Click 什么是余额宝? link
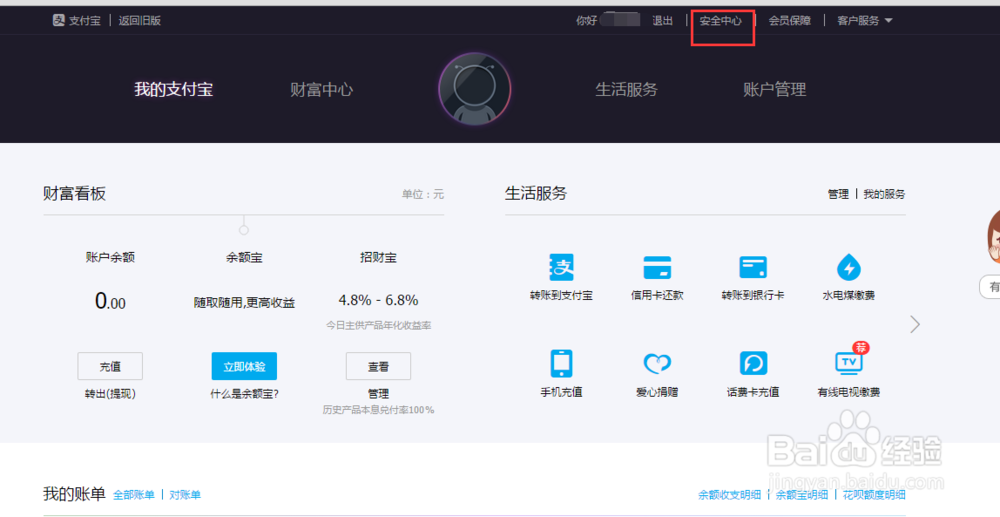The height and width of the screenshot is (517, 1000). 244,394
